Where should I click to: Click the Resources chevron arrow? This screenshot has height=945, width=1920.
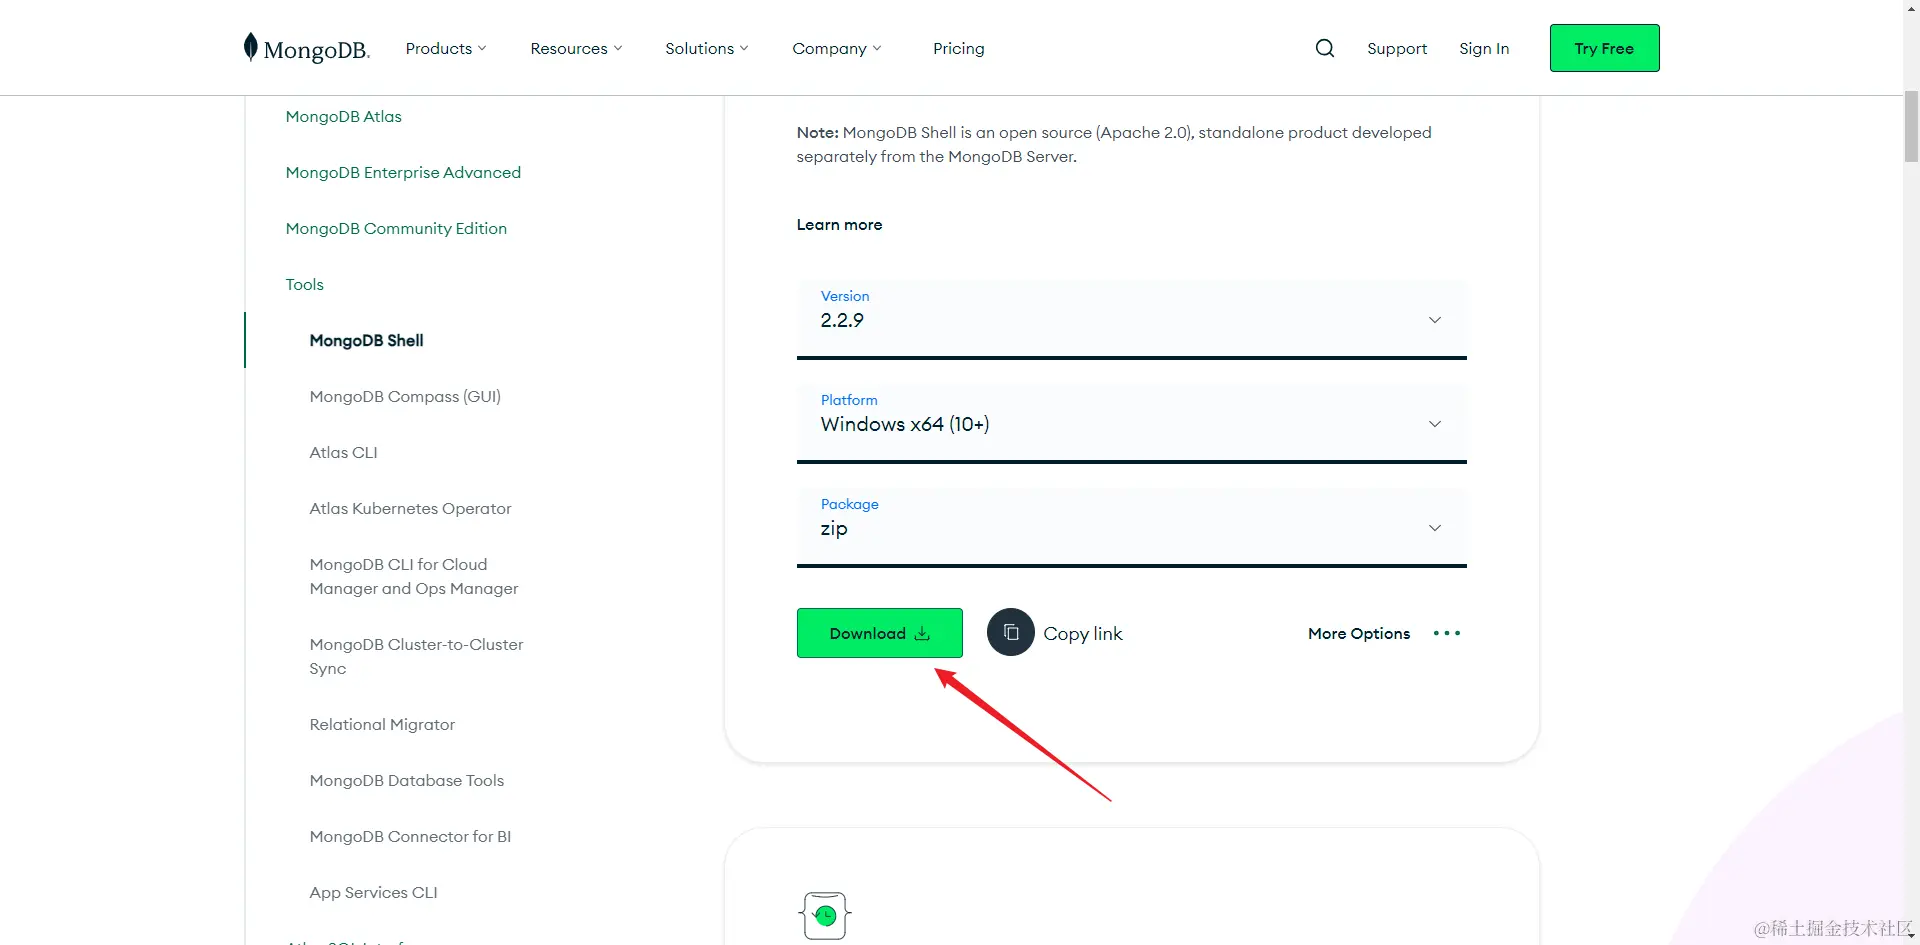click(618, 48)
